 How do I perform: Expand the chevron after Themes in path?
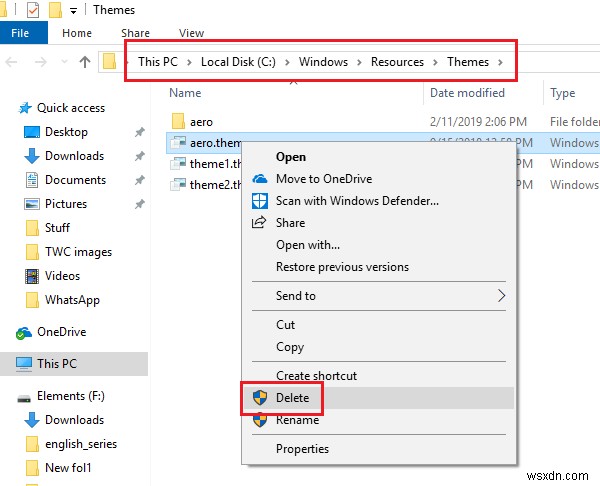500,62
